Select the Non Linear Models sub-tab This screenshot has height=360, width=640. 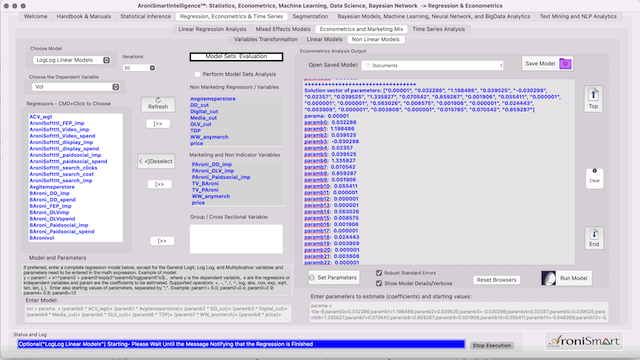376,39
